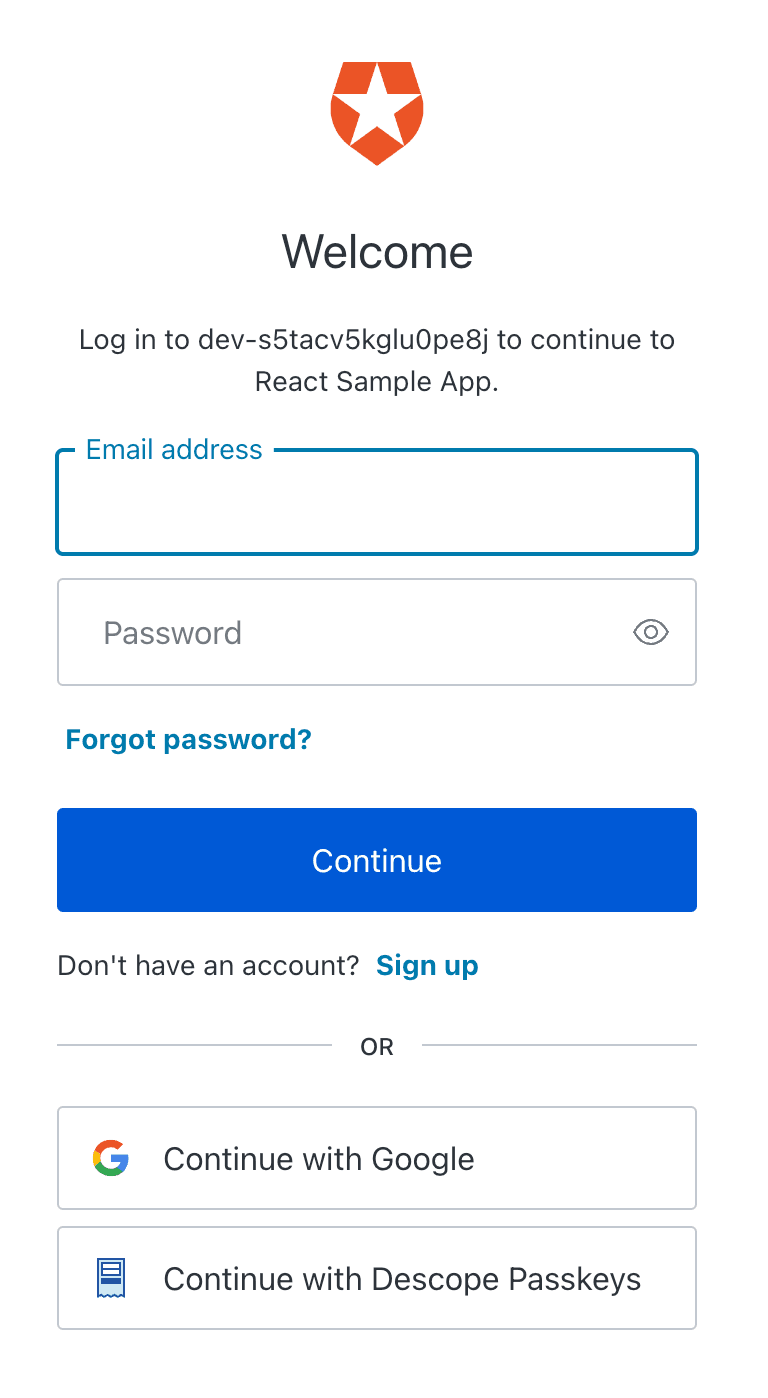Continue with Google sign in
Screen dimensions: 768x1398
(x=377, y=1157)
